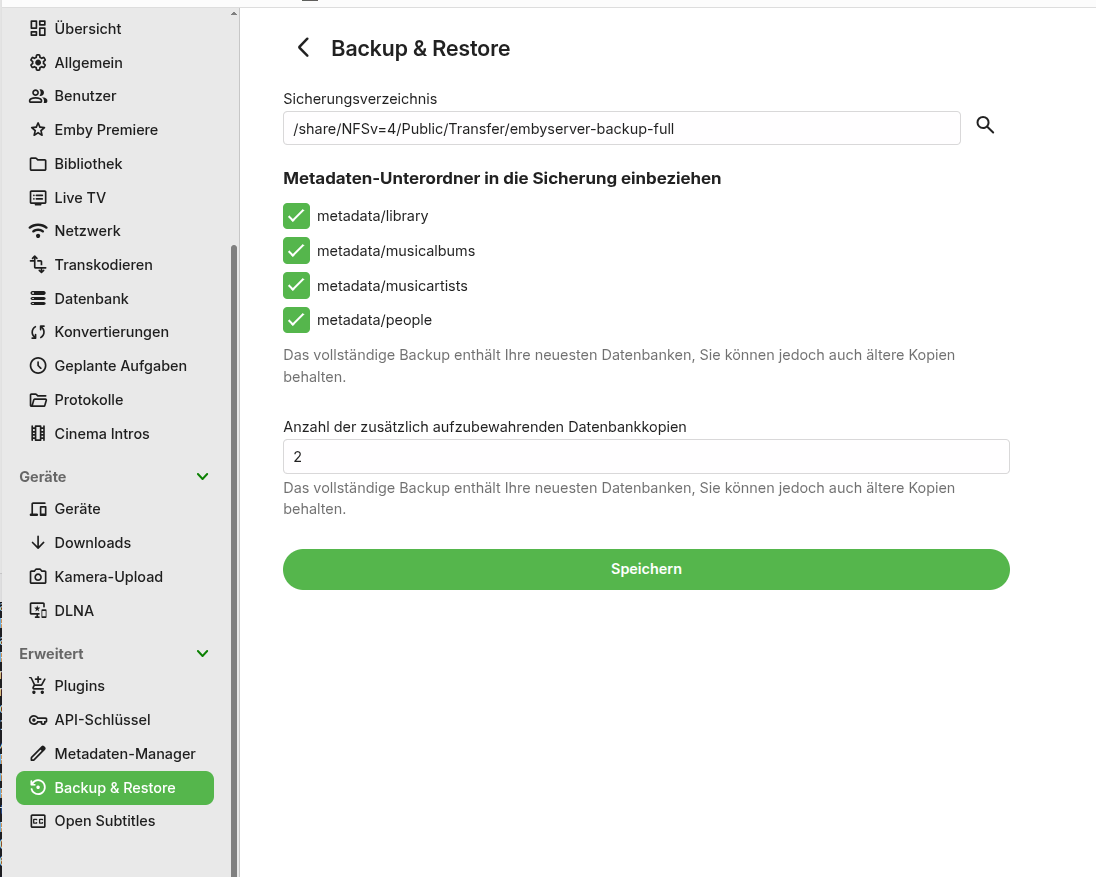Collapse the Geräte section chevron
The width and height of the screenshot is (1096, 877).
coord(203,477)
